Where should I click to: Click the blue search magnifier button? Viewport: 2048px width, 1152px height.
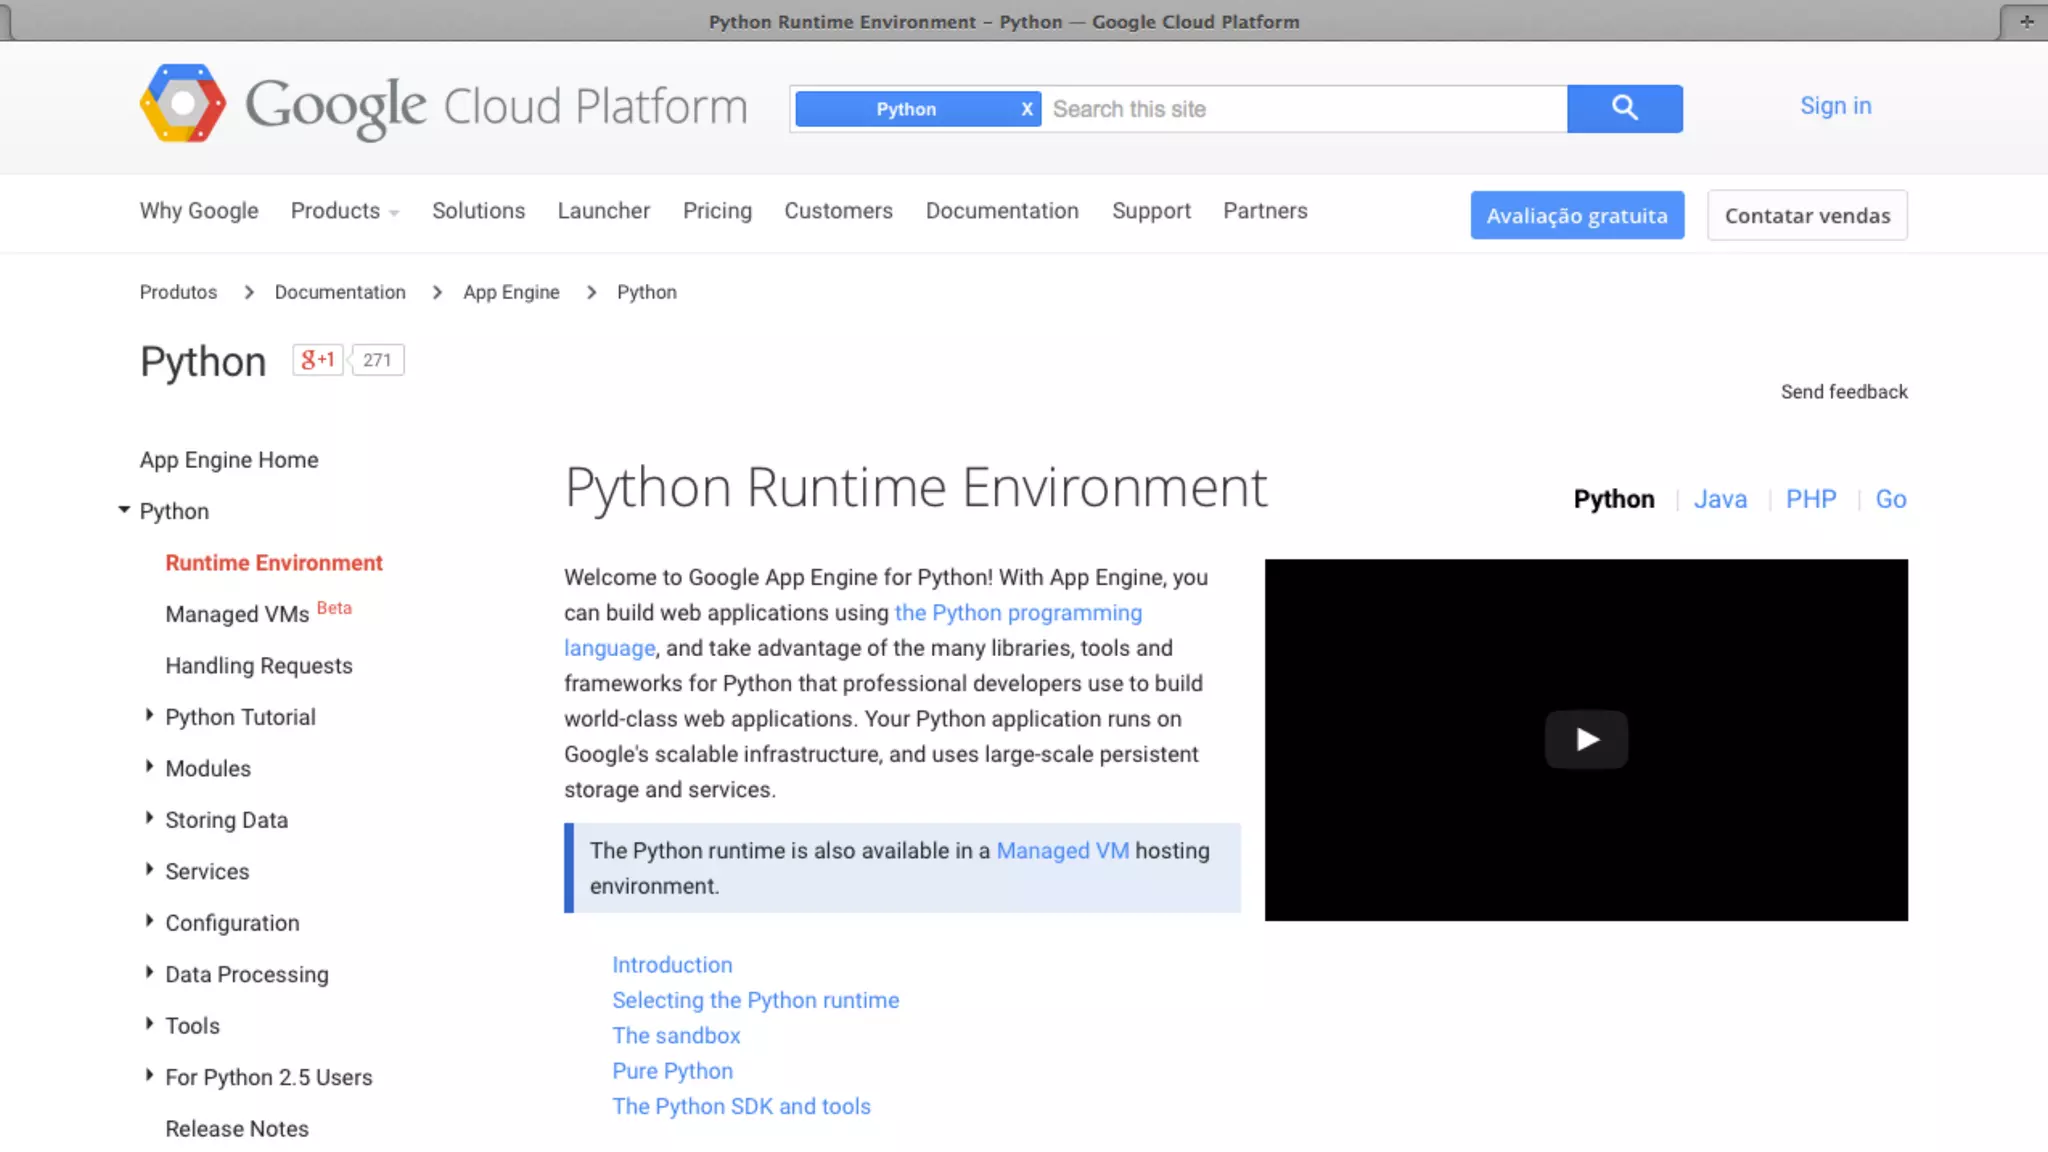point(1624,108)
